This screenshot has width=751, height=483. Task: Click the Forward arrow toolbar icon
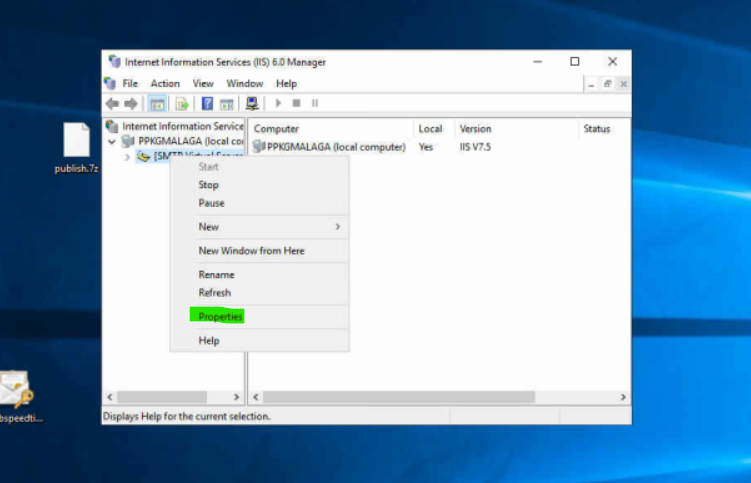coord(130,103)
